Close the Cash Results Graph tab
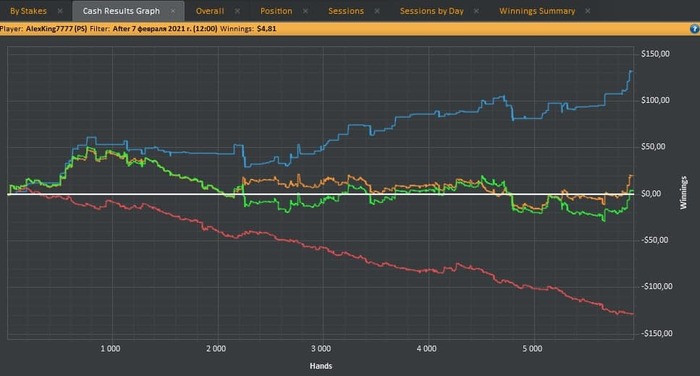 click(x=173, y=11)
